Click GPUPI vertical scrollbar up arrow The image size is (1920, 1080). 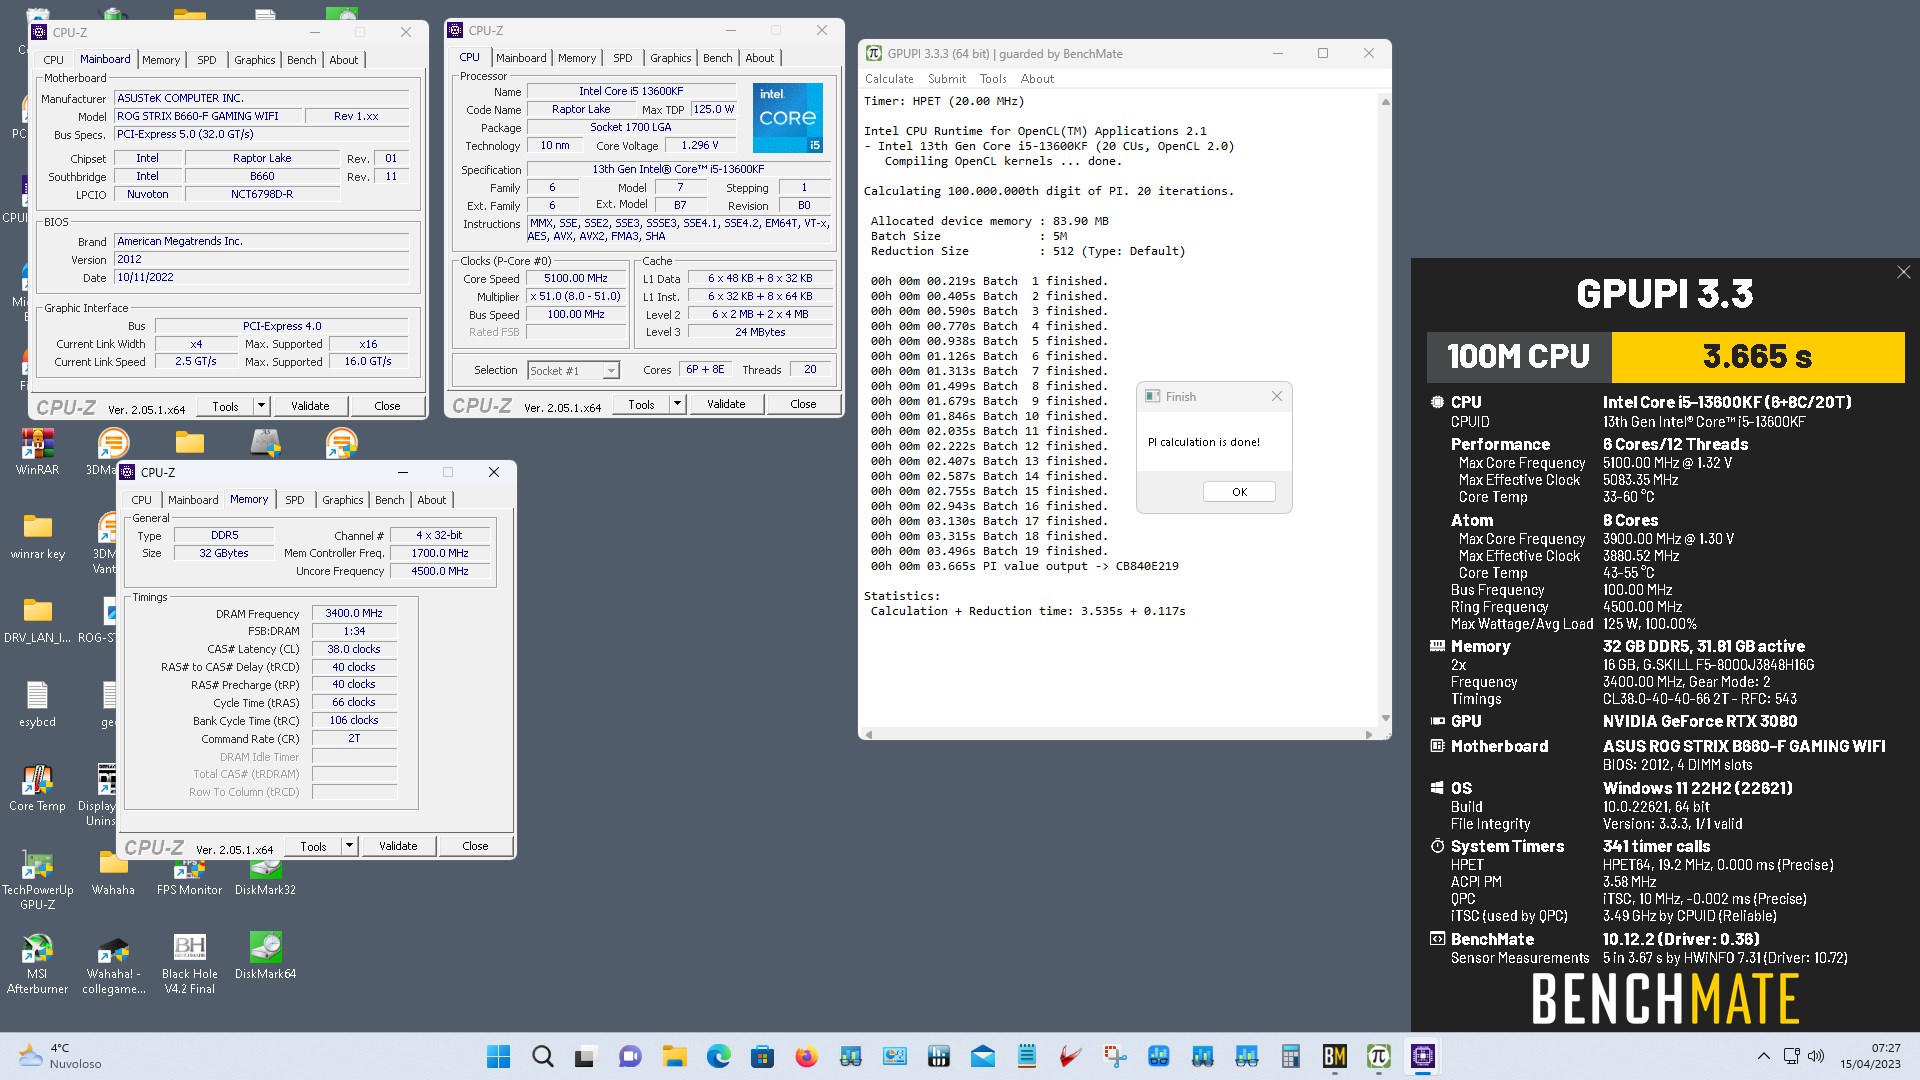[x=1385, y=102]
